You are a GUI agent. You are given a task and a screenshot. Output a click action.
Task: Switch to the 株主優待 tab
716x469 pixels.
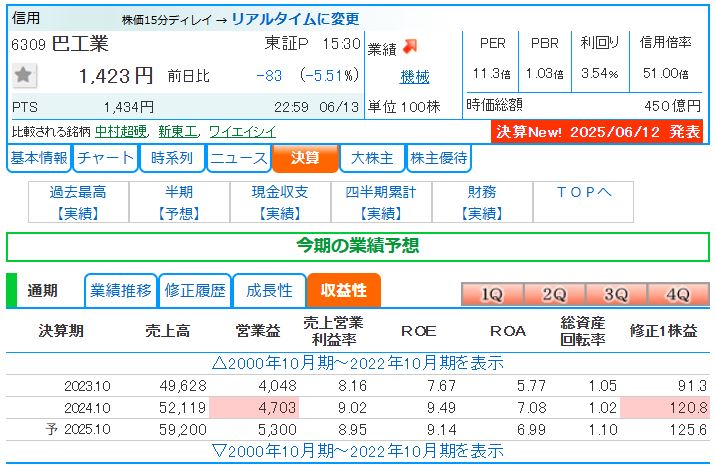tap(439, 158)
